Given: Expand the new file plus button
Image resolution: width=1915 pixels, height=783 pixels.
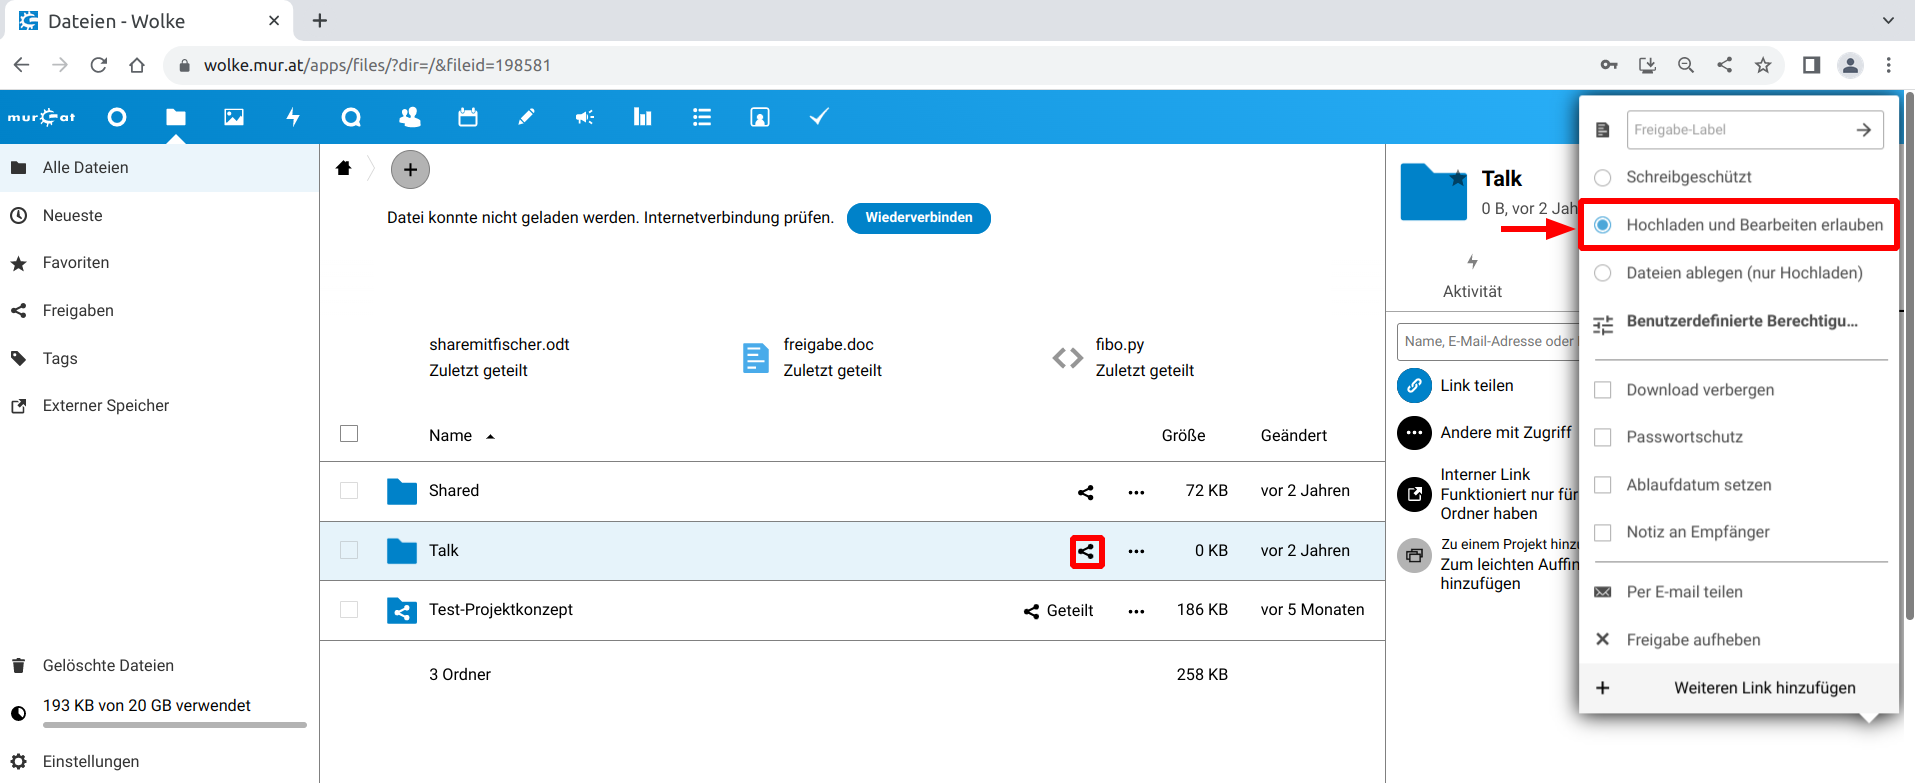Looking at the screenshot, I should (410, 170).
